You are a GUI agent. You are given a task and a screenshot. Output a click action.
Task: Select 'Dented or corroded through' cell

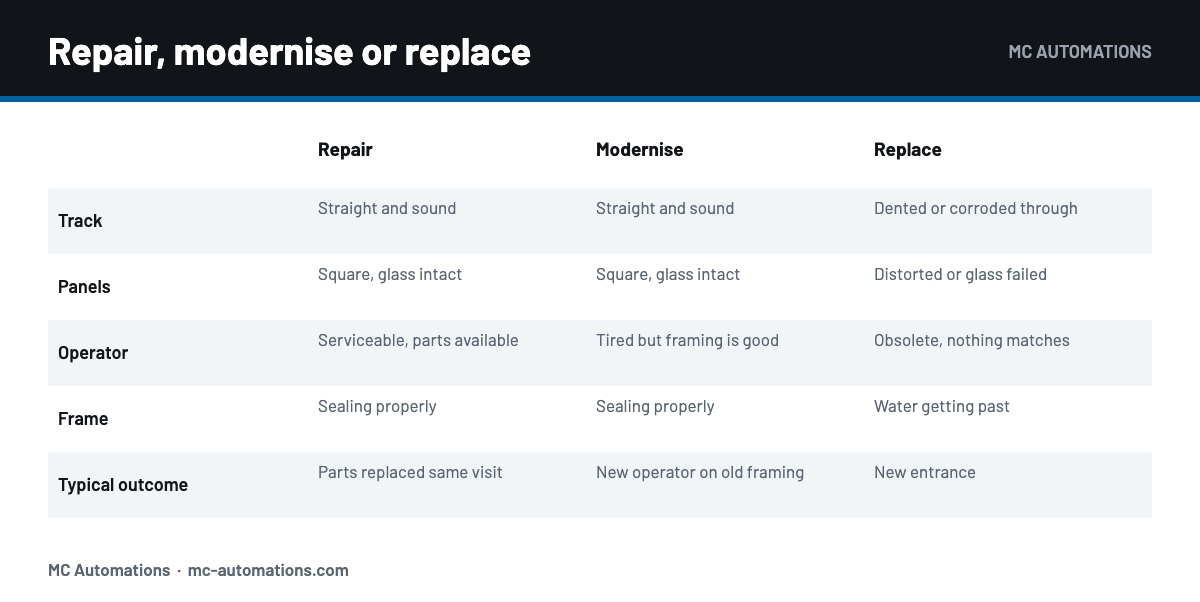(976, 209)
